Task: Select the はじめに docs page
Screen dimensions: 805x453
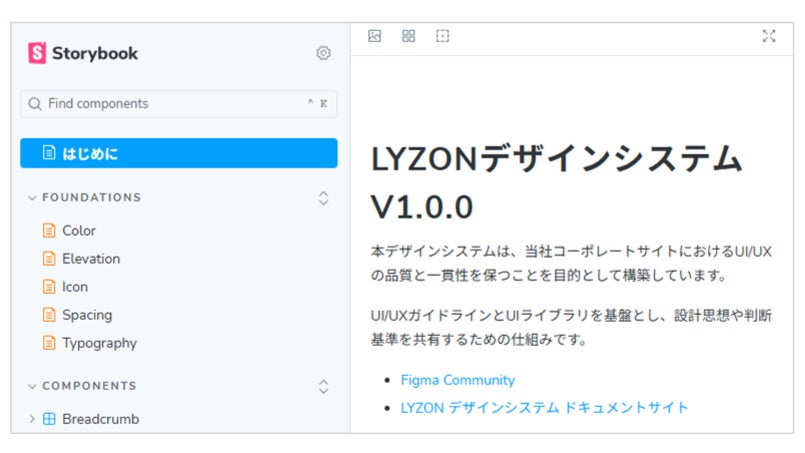Action: 179,153
